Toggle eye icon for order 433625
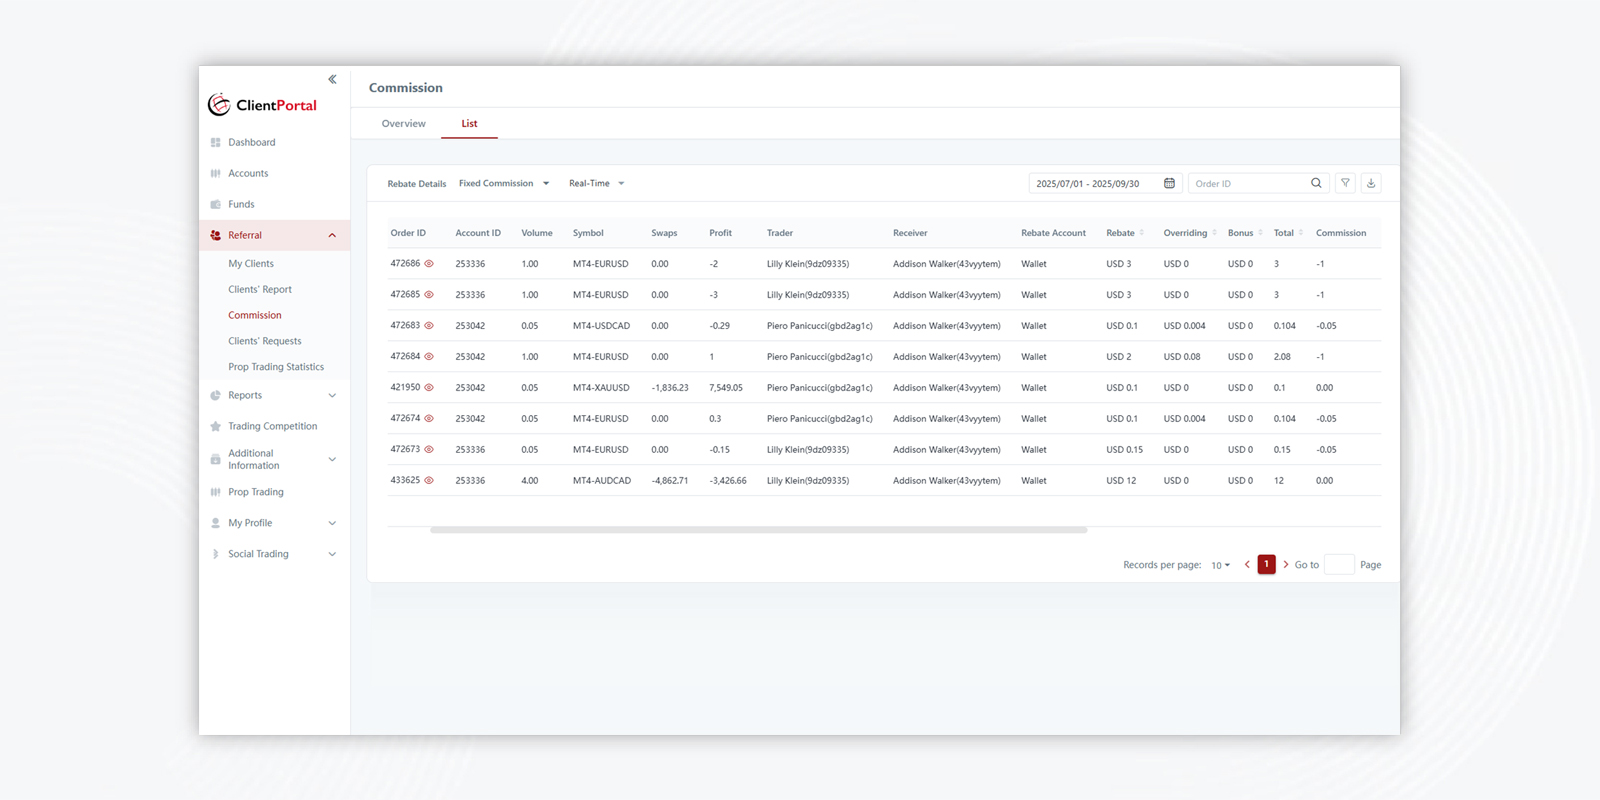1600x800 pixels. tap(429, 480)
